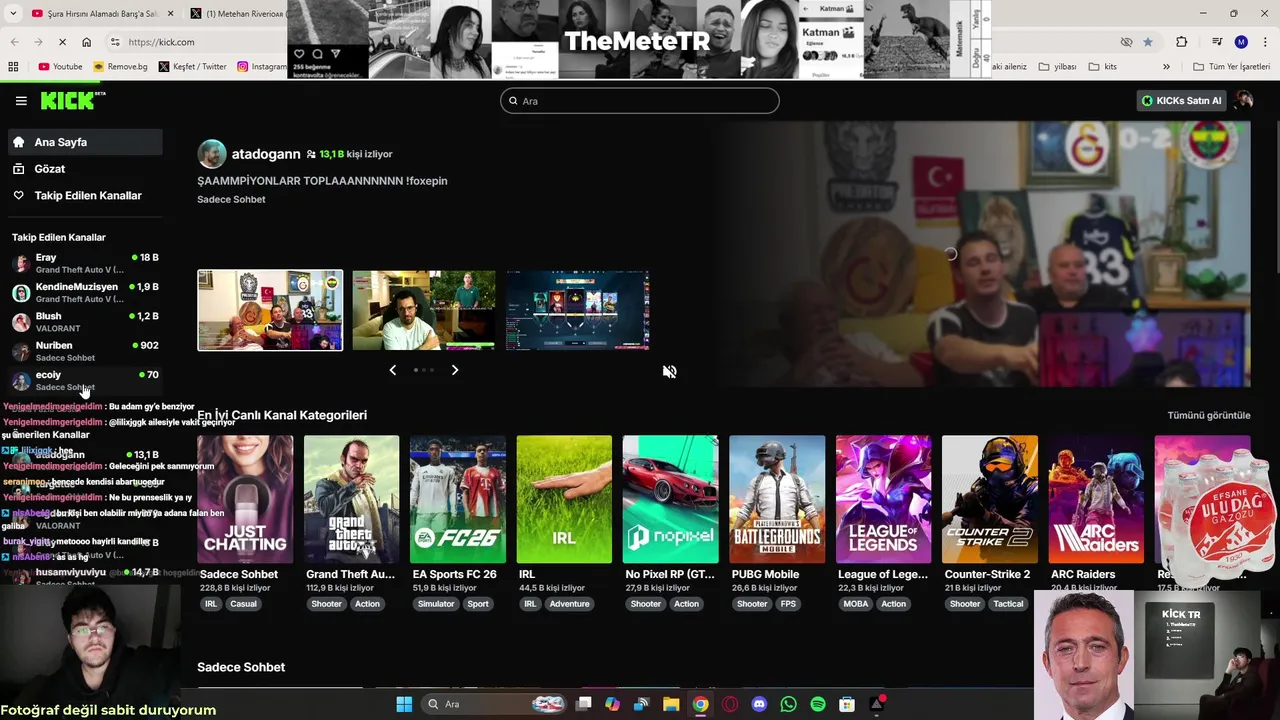
Task: Open Discord from the taskbar
Action: point(759,704)
